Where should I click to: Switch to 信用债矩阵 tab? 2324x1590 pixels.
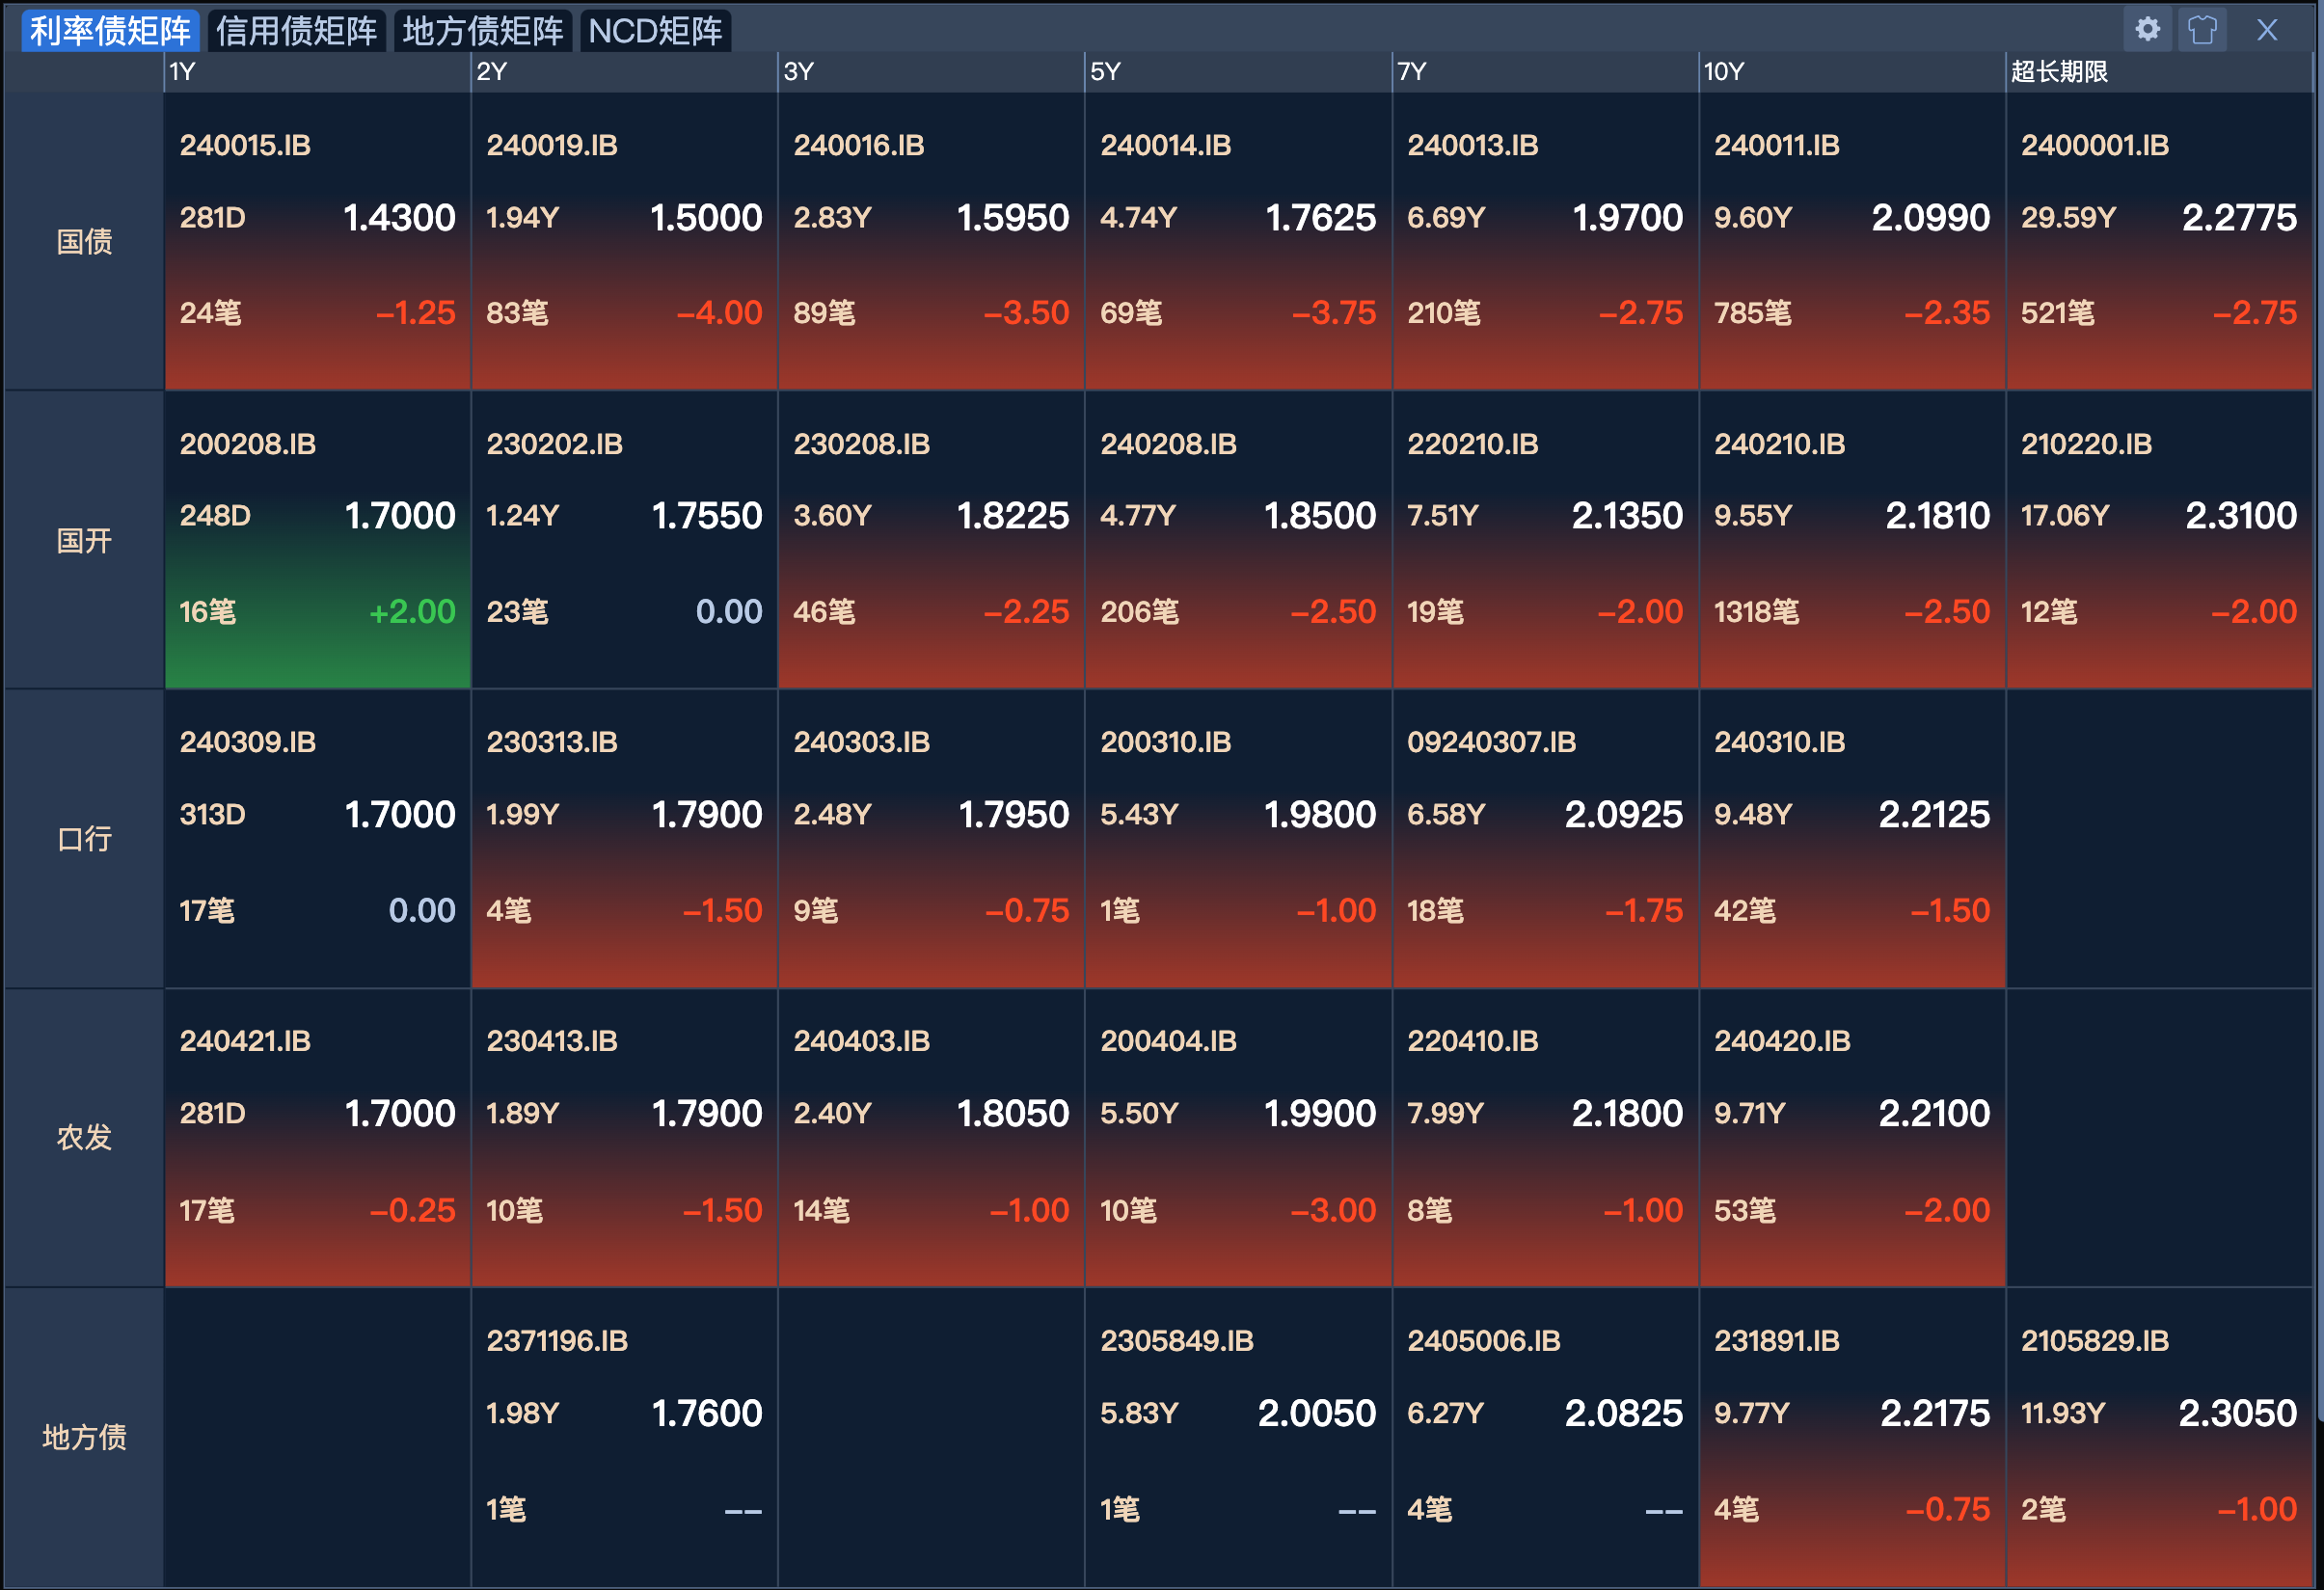point(296,31)
